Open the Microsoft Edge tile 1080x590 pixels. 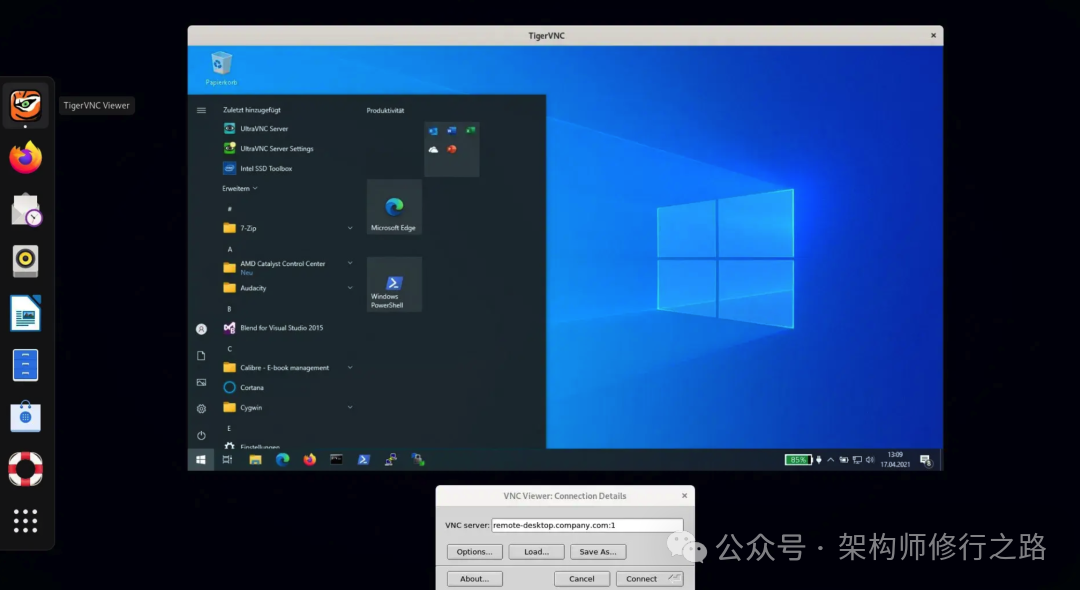394,209
